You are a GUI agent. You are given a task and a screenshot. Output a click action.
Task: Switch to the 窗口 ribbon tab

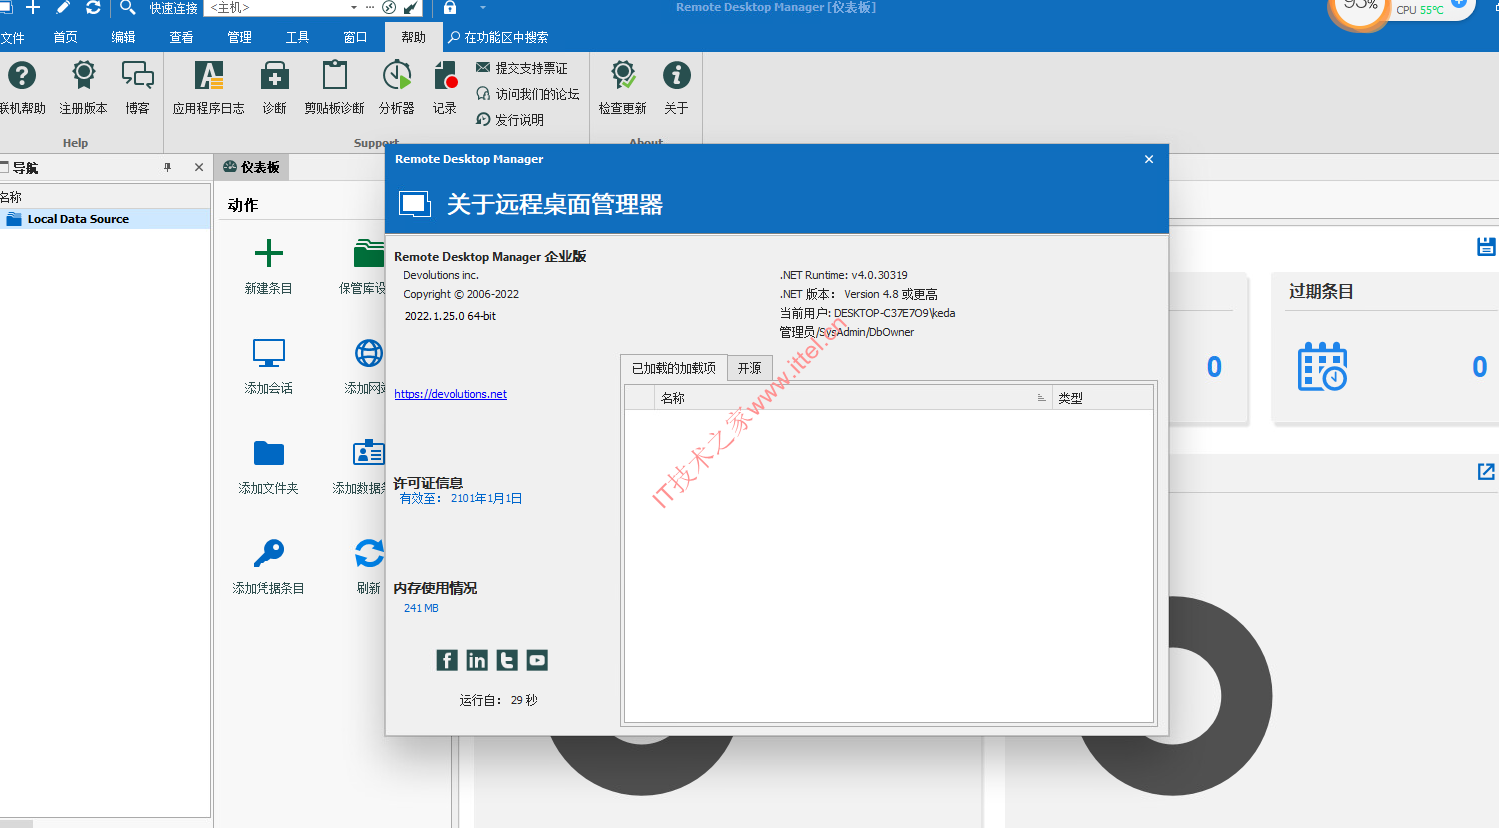(355, 37)
